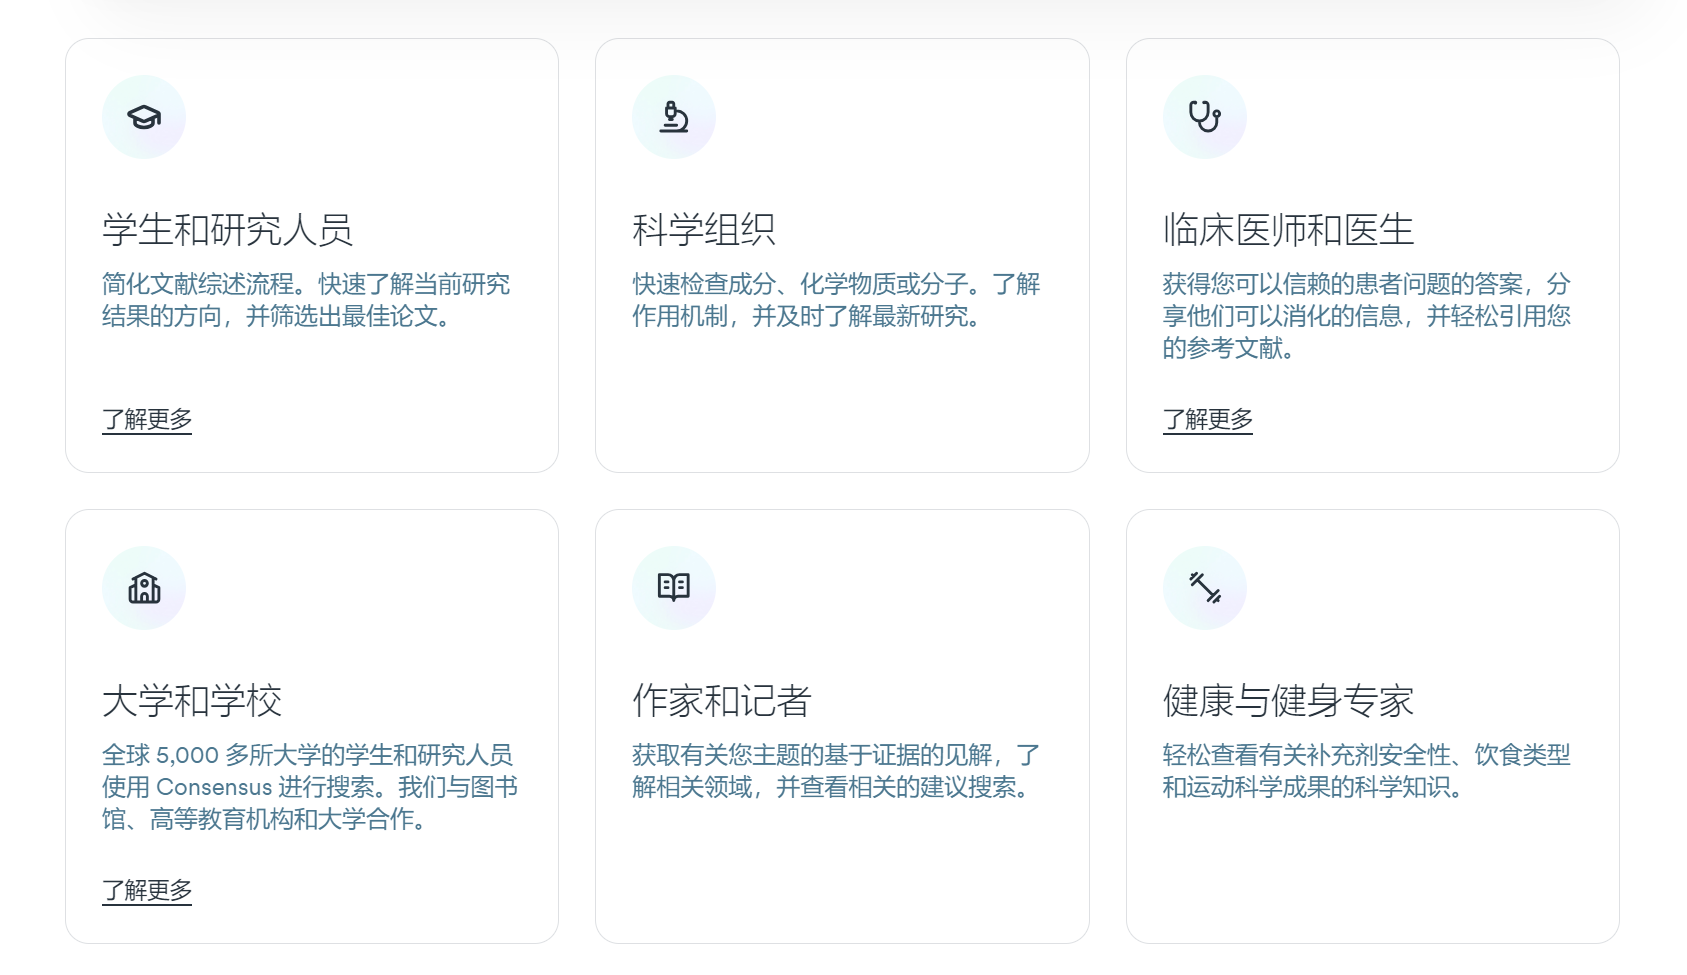Click the 大学和学校 card title
1687x975 pixels.
coord(192,701)
